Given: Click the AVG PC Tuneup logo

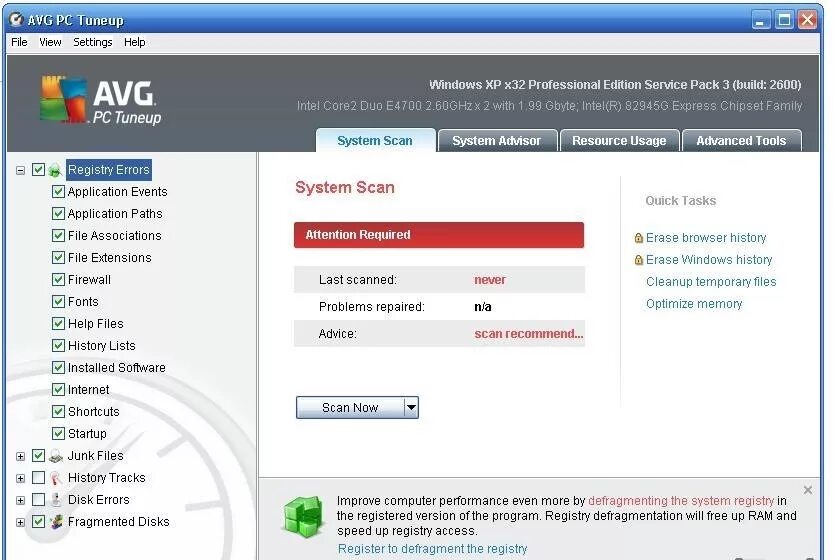Looking at the screenshot, I should 101,100.
